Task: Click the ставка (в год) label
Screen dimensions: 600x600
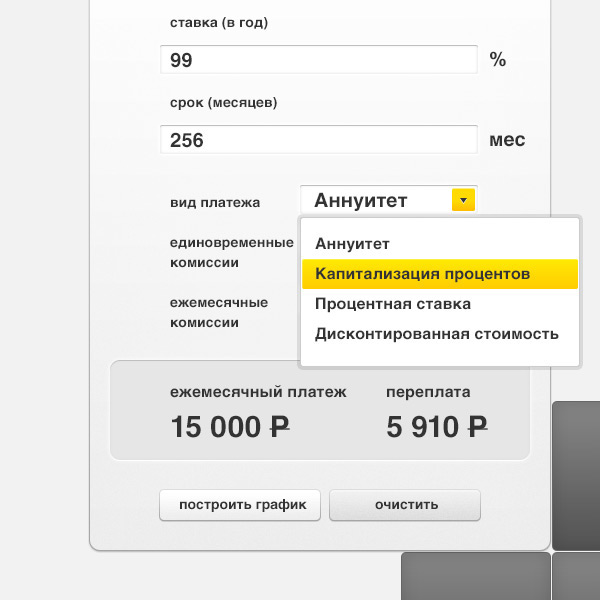Action: [219, 23]
